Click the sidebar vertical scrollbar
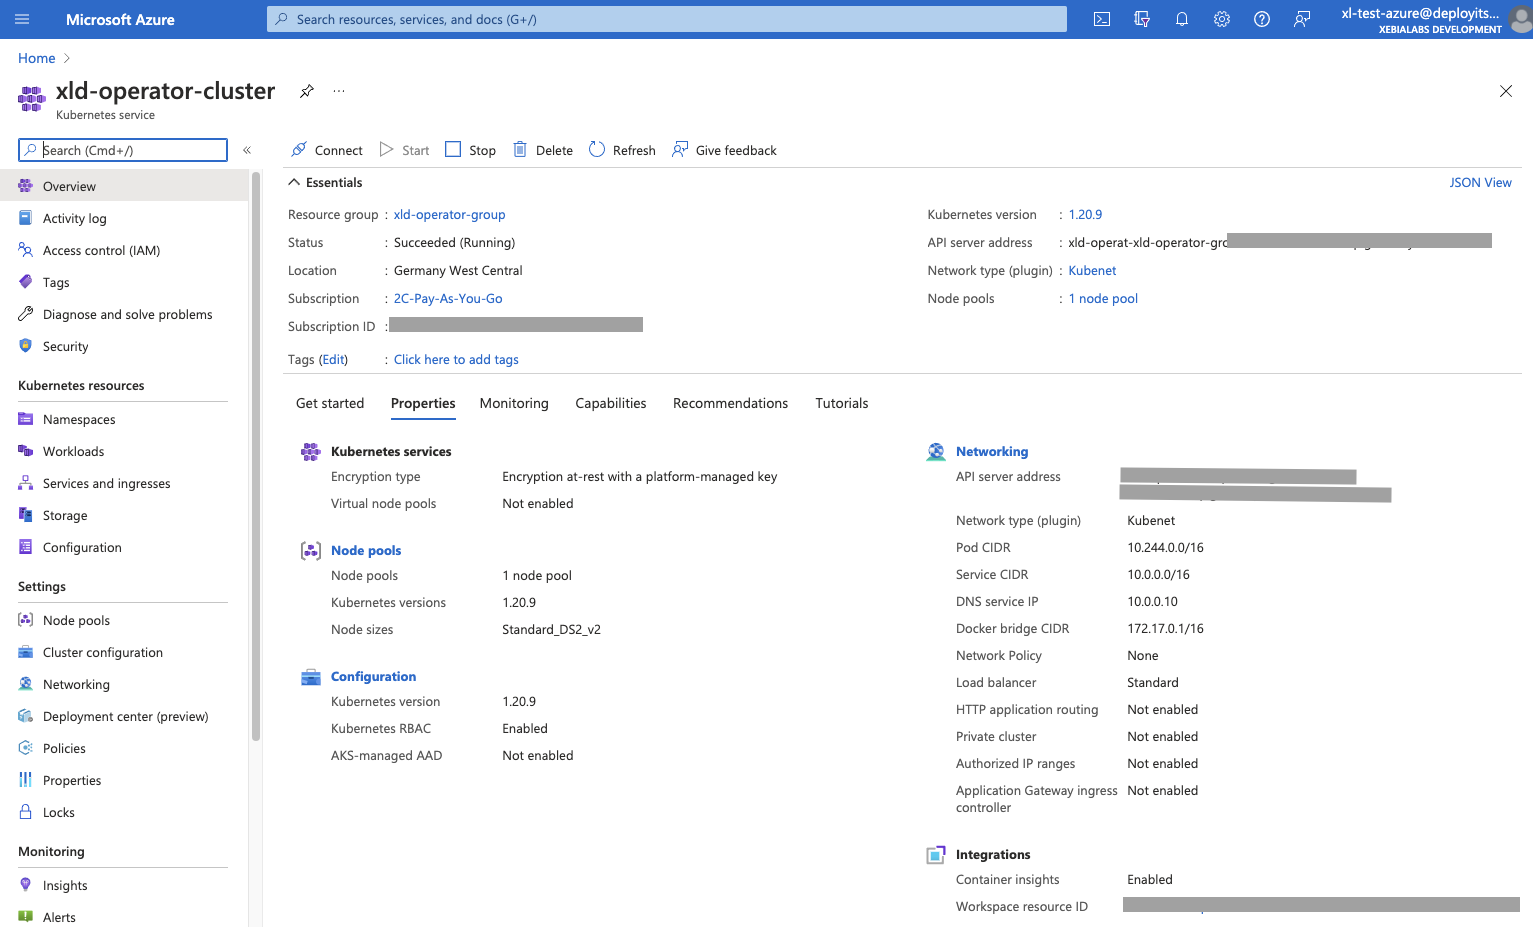 (x=256, y=456)
